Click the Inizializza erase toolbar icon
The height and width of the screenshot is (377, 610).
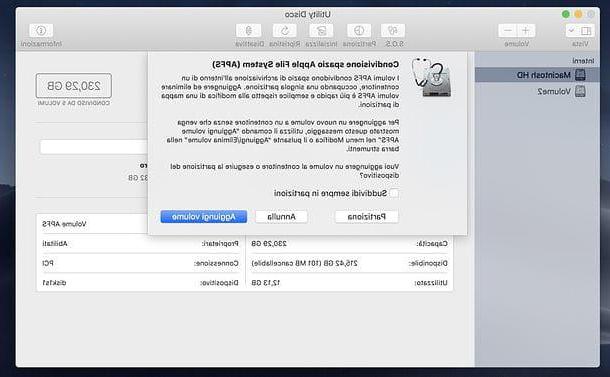(x=321, y=30)
